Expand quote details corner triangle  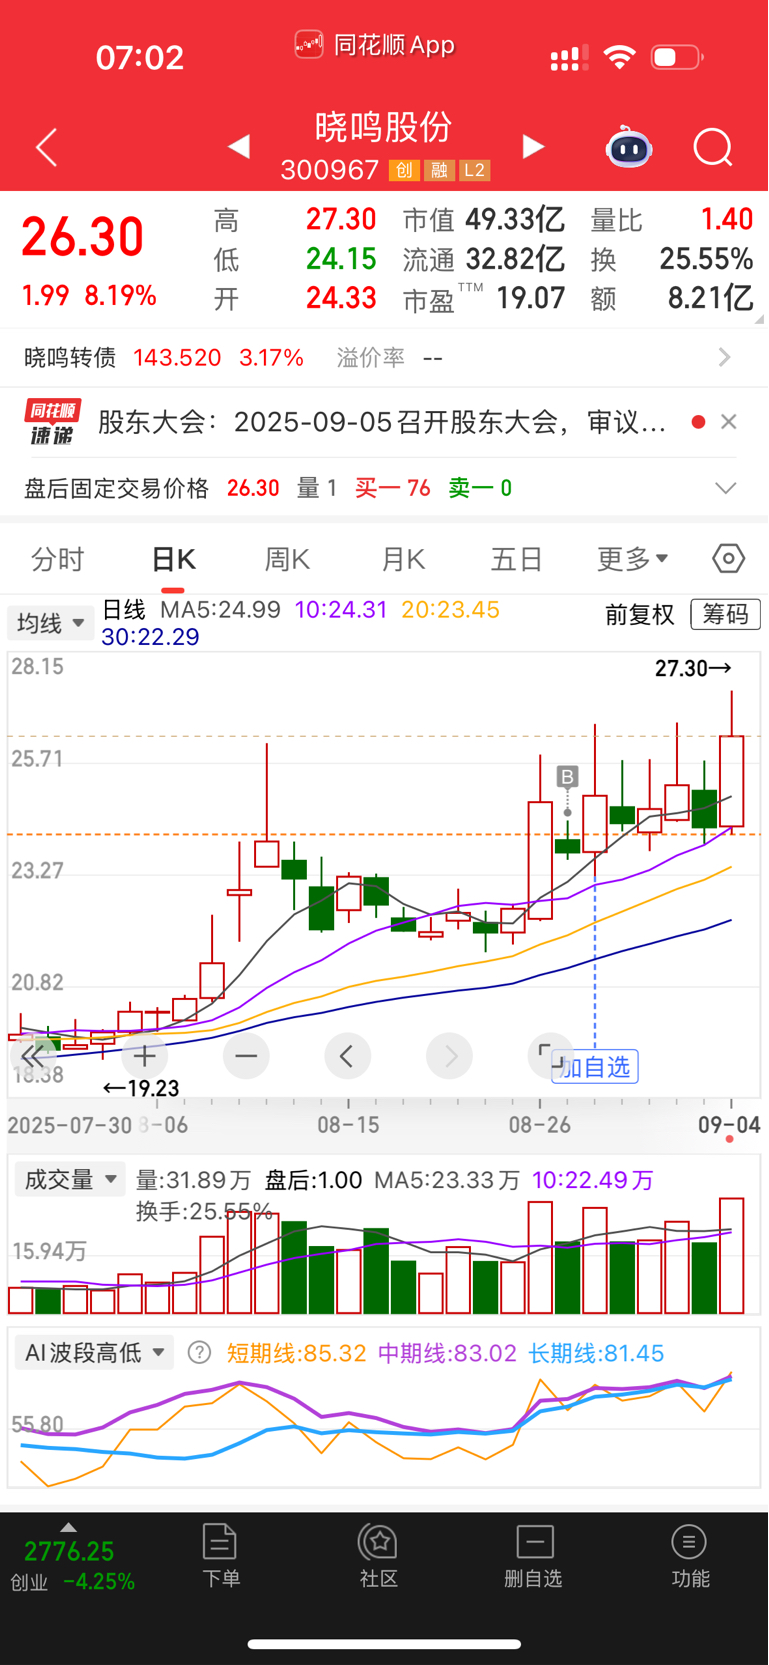(759, 319)
